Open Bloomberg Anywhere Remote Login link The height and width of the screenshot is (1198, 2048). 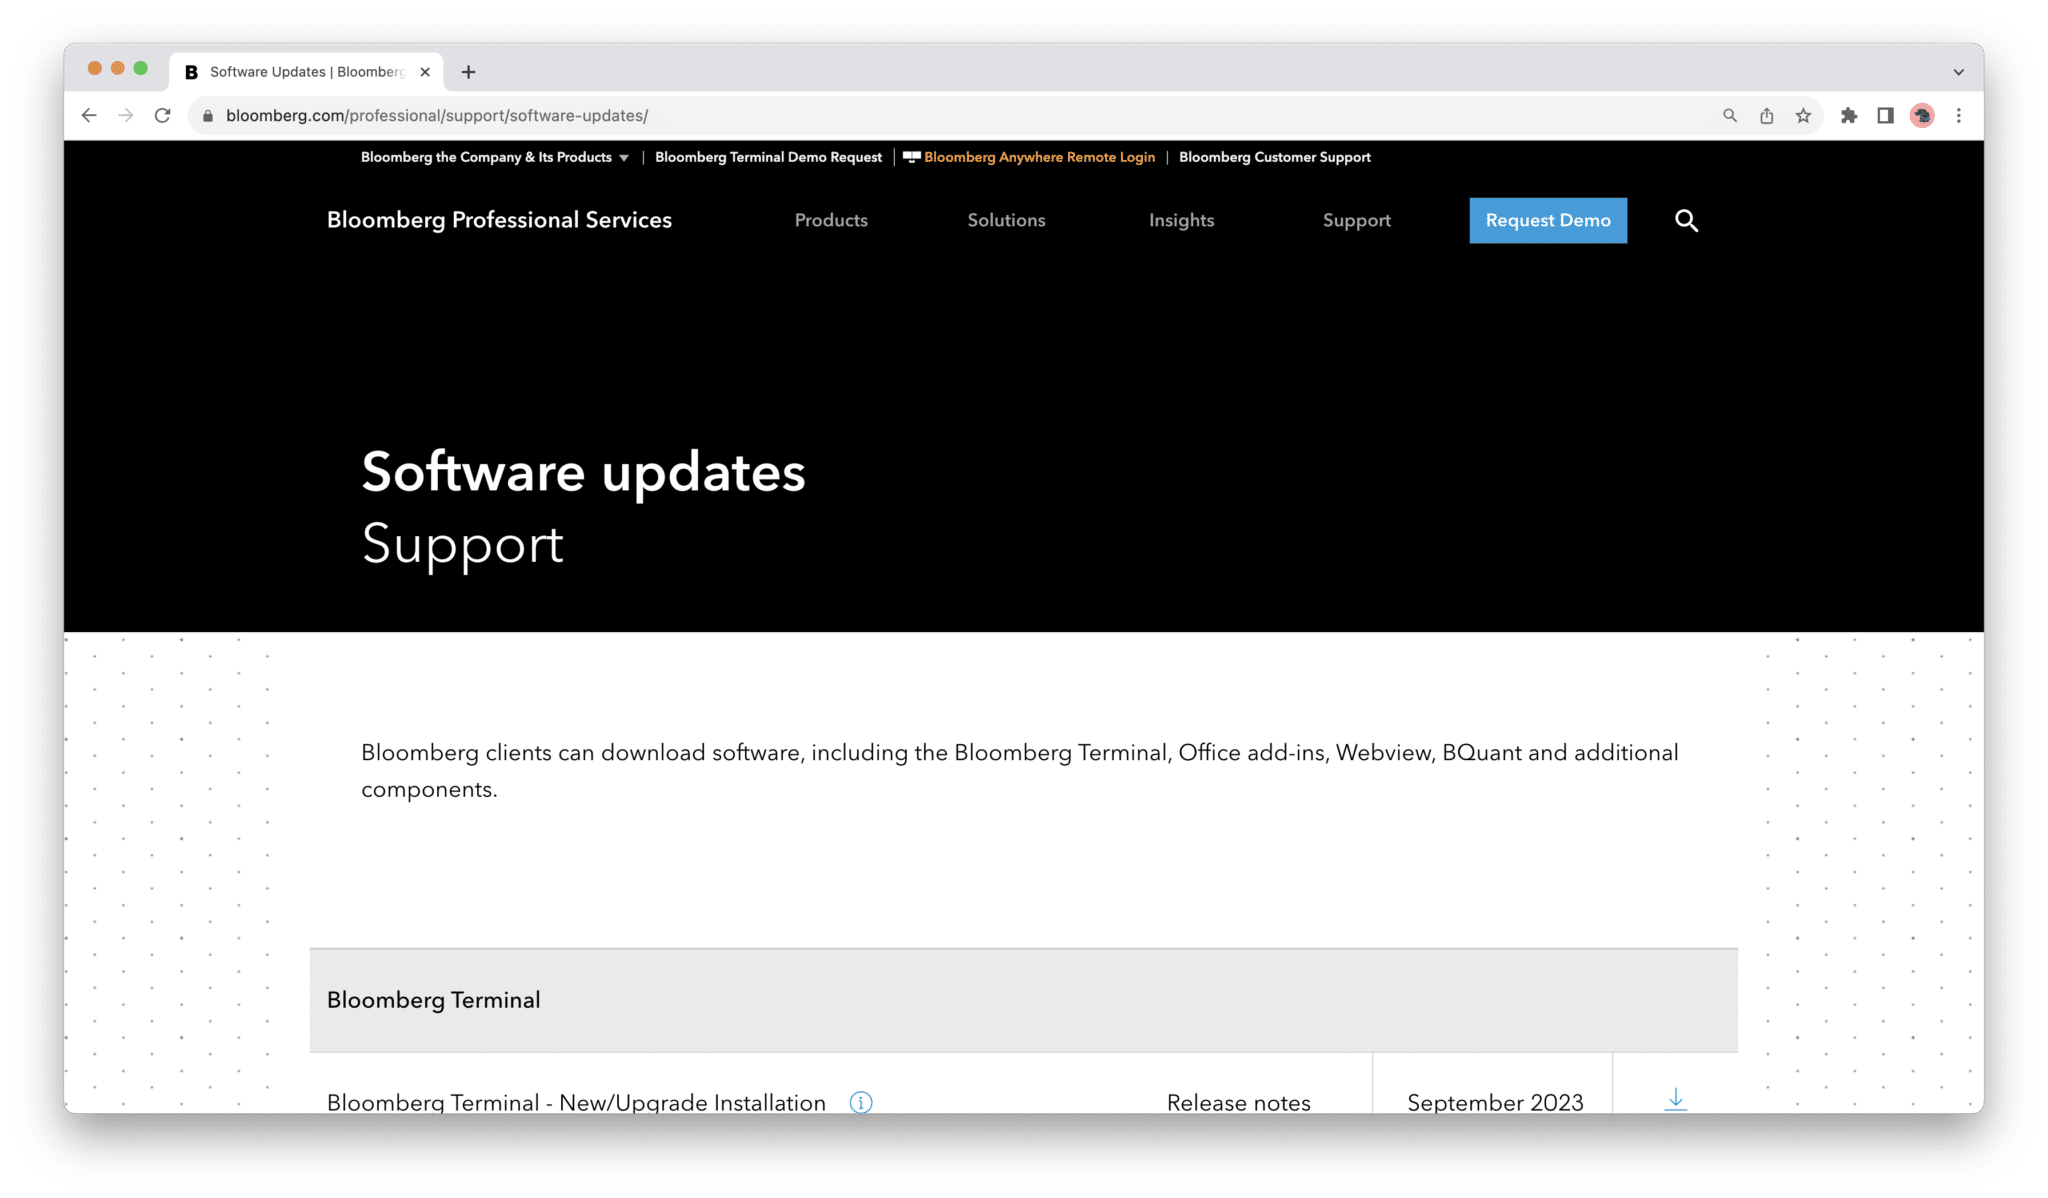click(1038, 157)
